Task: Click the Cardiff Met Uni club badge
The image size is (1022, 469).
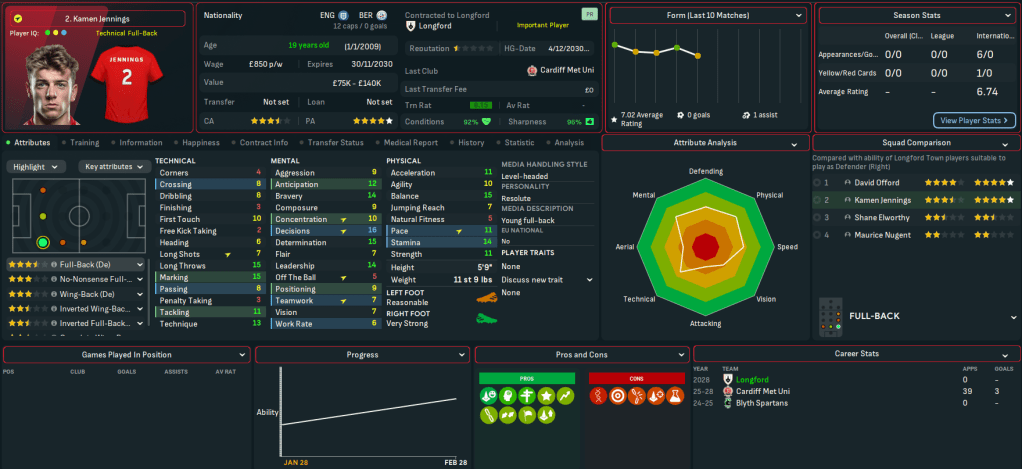Action: tap(531, 70)
